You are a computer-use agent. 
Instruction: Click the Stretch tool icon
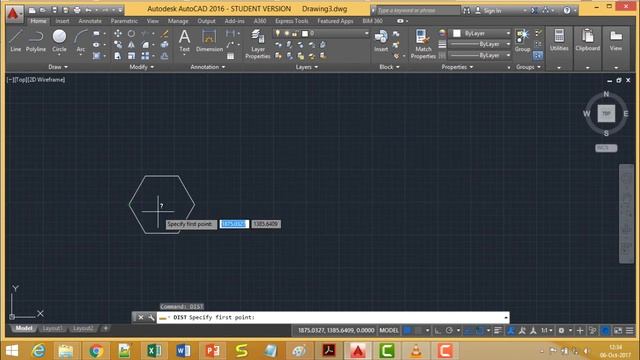point(118,56)
